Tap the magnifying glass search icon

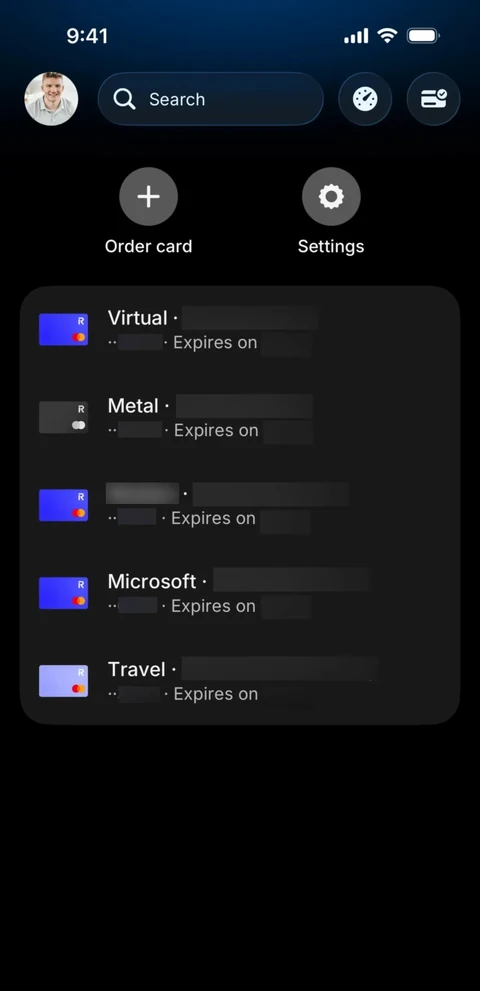point(124,99)
